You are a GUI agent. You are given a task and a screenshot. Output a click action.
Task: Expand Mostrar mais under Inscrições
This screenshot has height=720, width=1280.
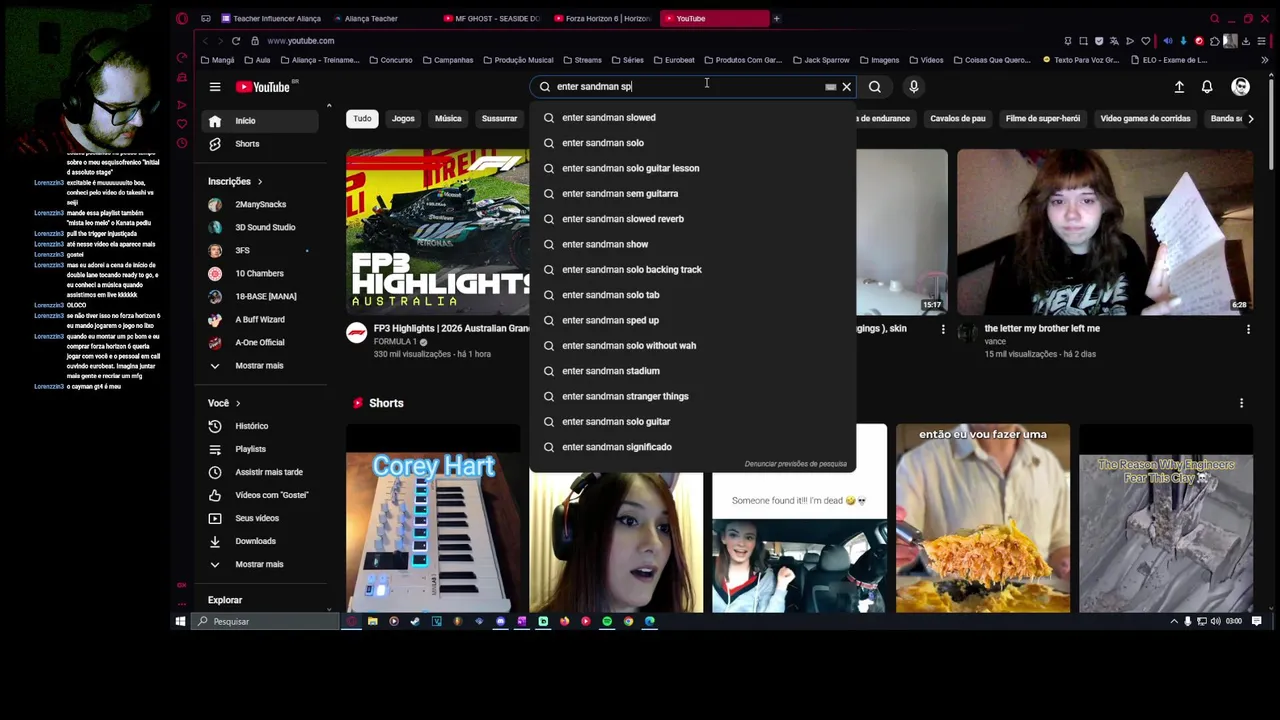click(x=262, y=365)
